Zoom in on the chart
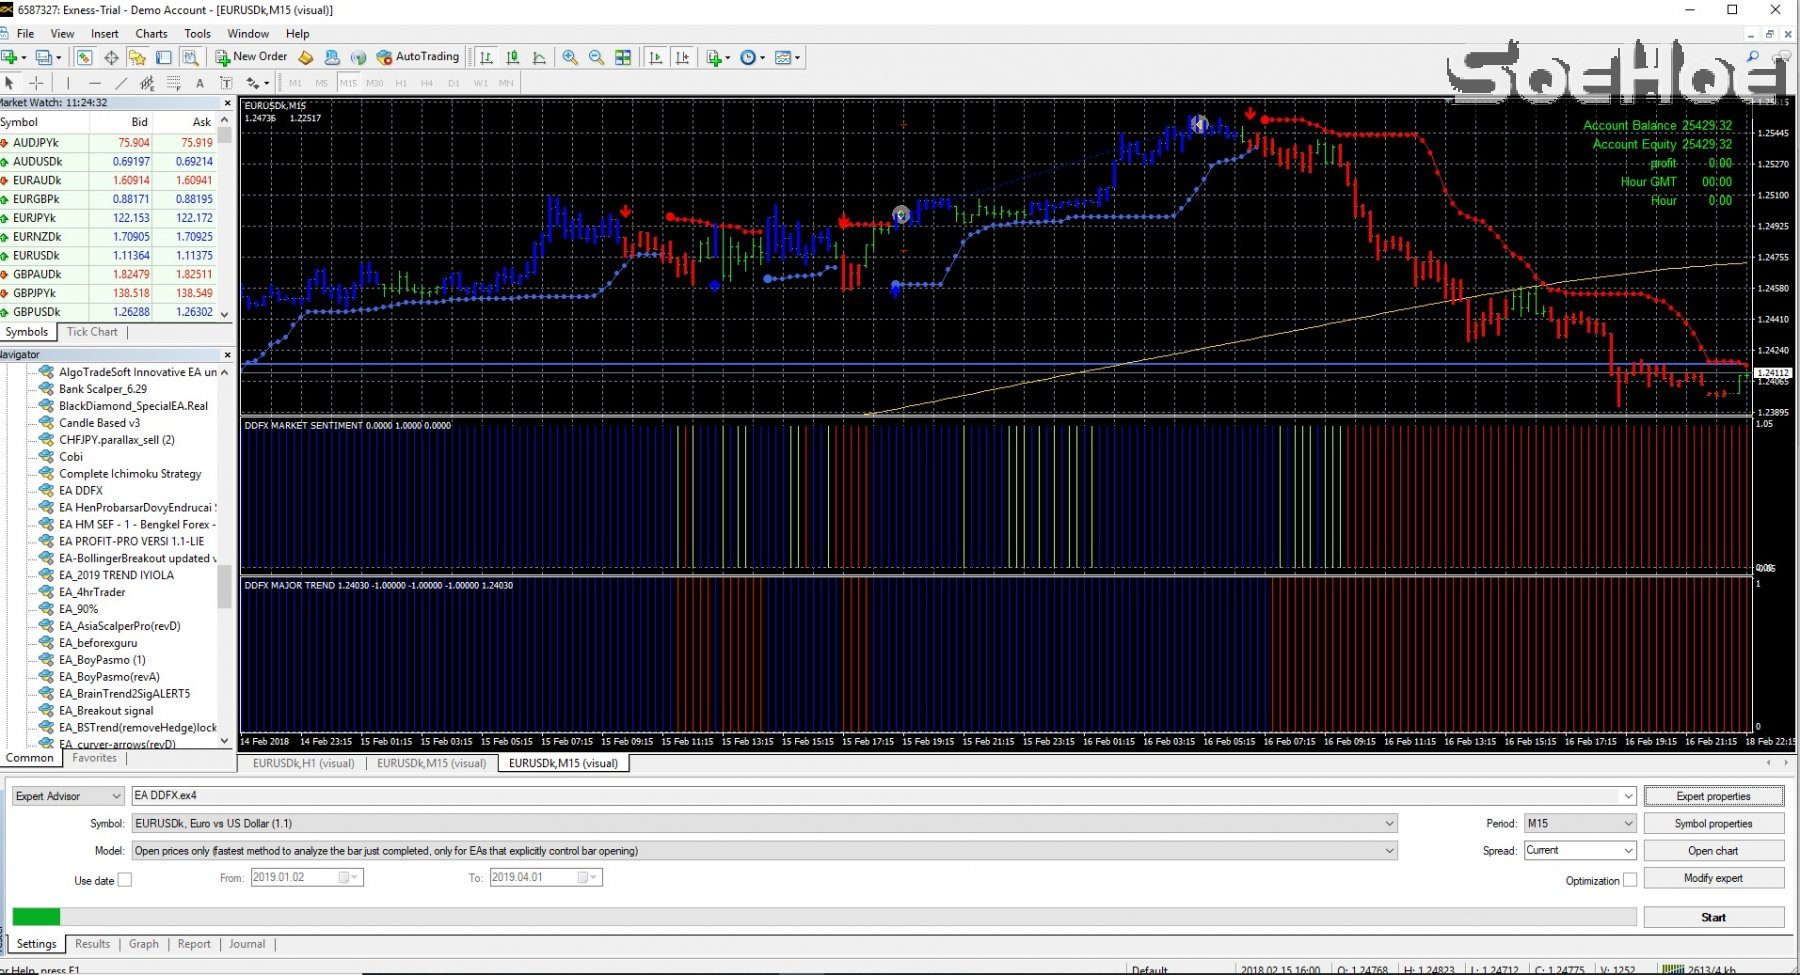The image size is (1800, 975). point(570,58)
